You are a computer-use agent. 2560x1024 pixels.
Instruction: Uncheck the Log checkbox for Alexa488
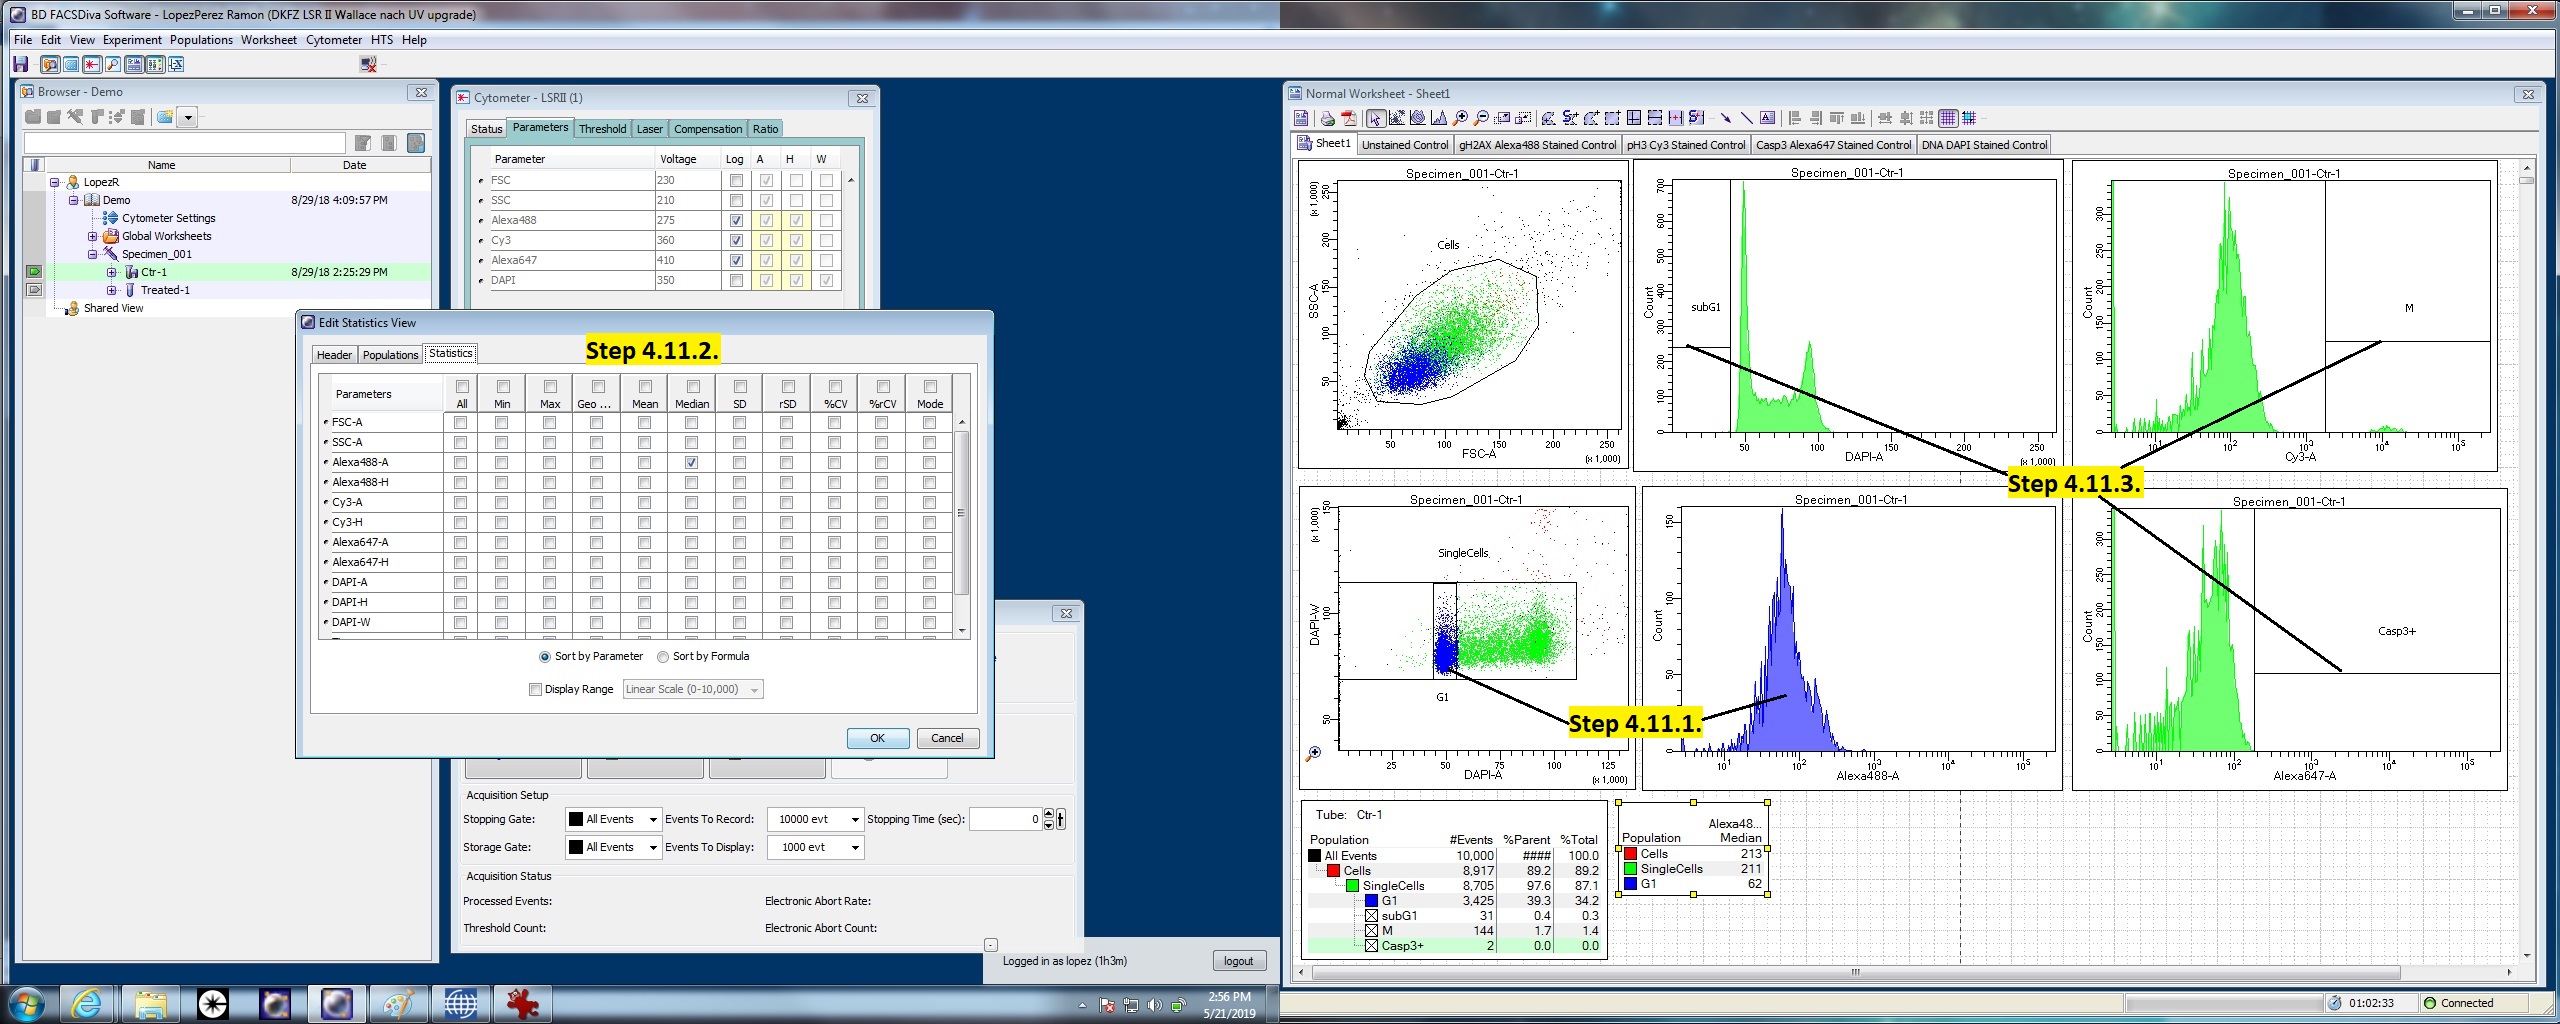[x=736, y=221]
